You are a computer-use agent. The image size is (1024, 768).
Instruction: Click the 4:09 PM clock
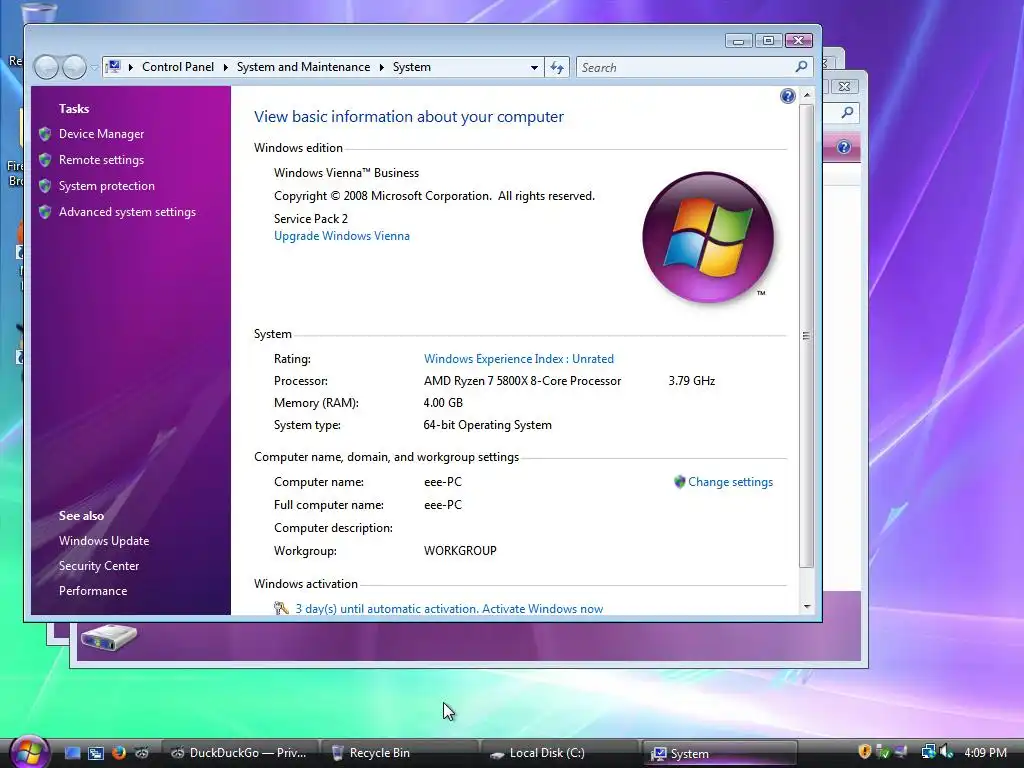click(x=985, y=753)
